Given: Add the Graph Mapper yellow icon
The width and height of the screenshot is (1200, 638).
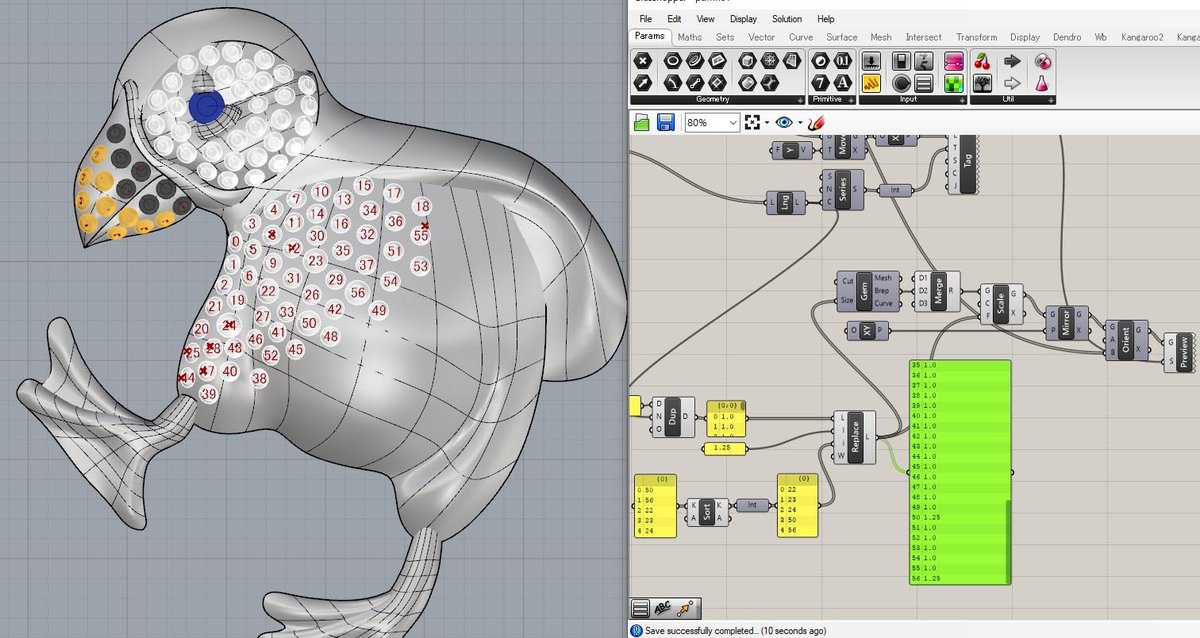Looking at the screenshot, I should pyautogui.click(x=871, y=83).
